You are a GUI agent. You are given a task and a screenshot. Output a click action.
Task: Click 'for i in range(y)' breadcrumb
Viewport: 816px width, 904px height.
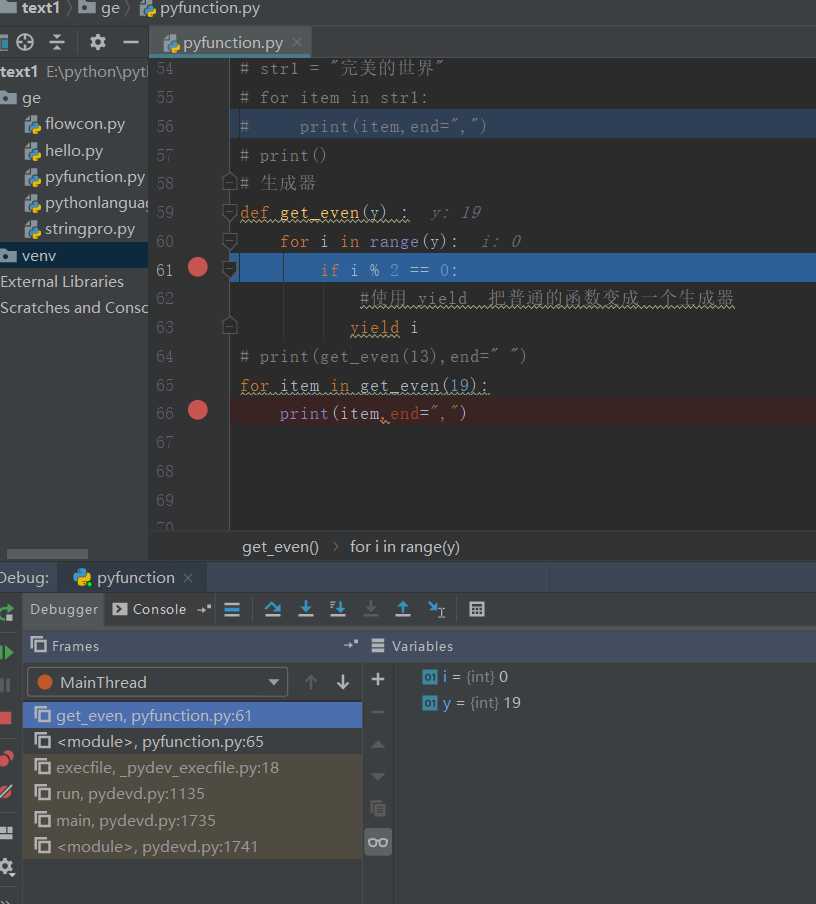click(x=405, y=547)
